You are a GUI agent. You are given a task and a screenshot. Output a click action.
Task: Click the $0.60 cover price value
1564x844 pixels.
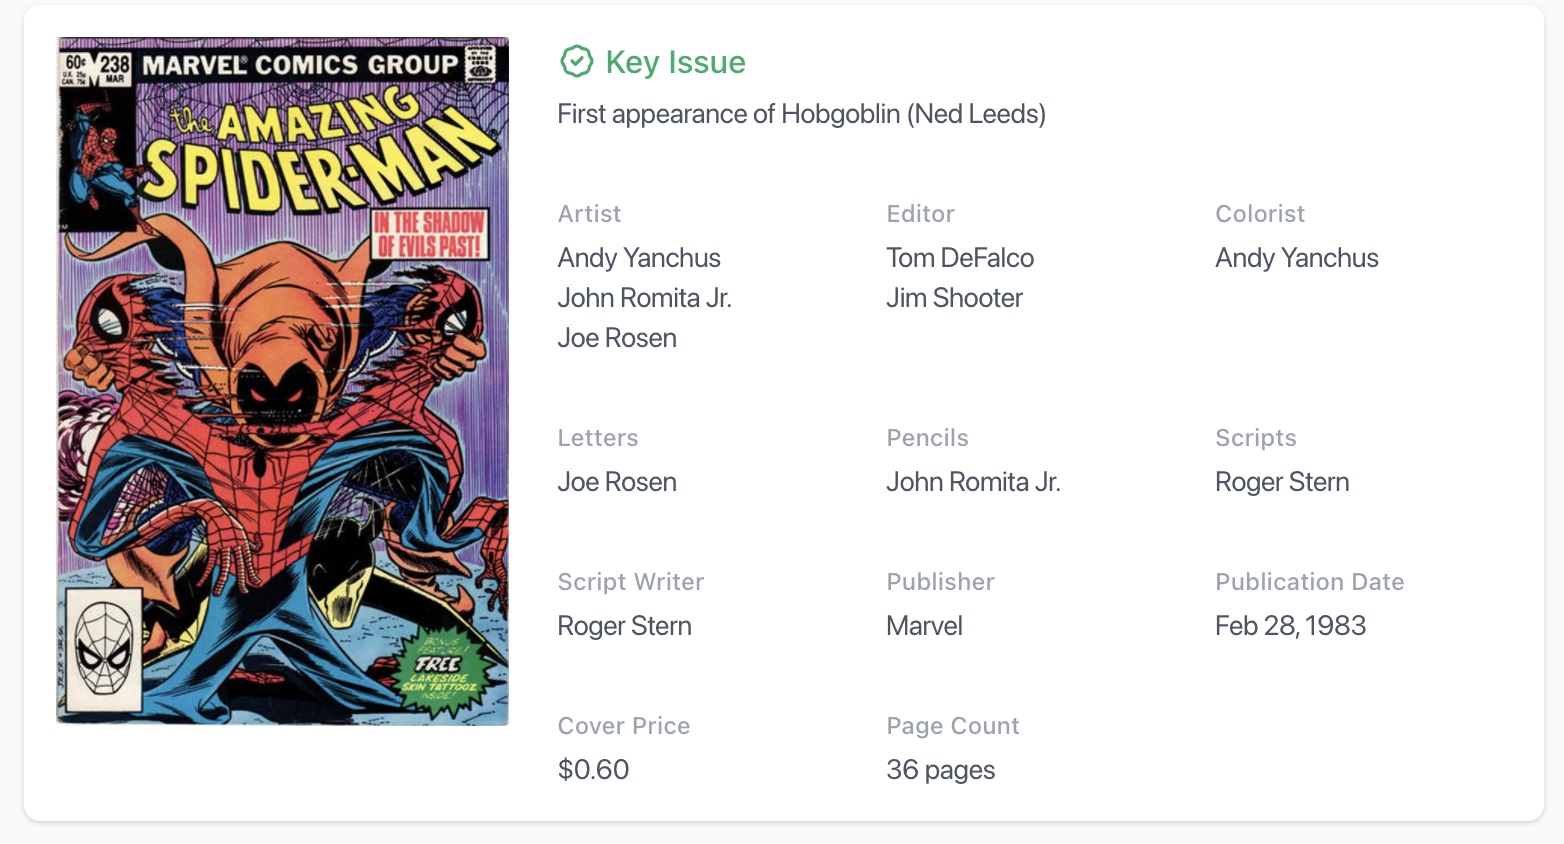pyautogui.click(x=593, y=770)
